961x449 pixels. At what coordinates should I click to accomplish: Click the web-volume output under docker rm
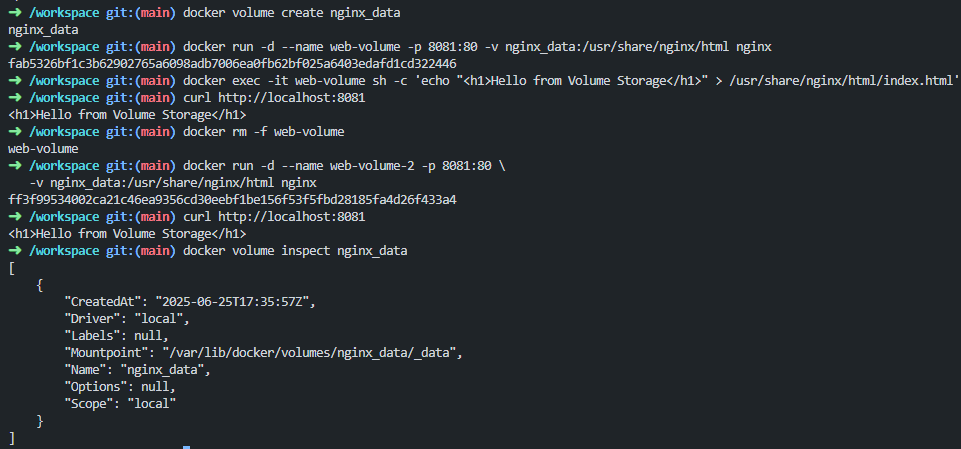coord(43,149)
